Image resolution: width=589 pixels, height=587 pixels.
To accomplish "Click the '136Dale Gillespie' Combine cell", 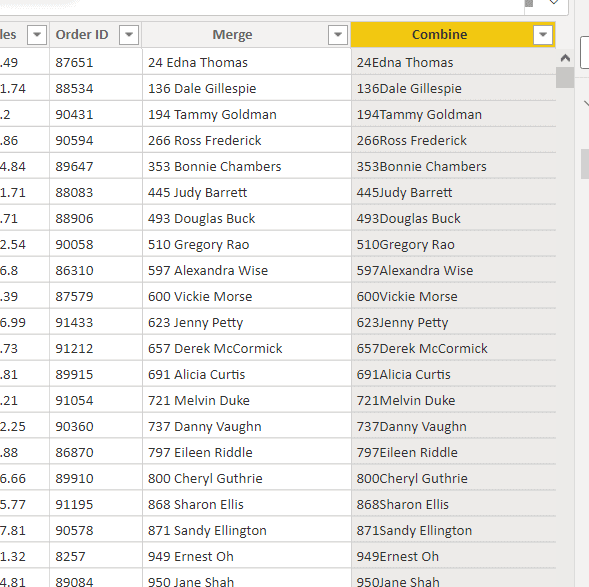I will 454,88.
